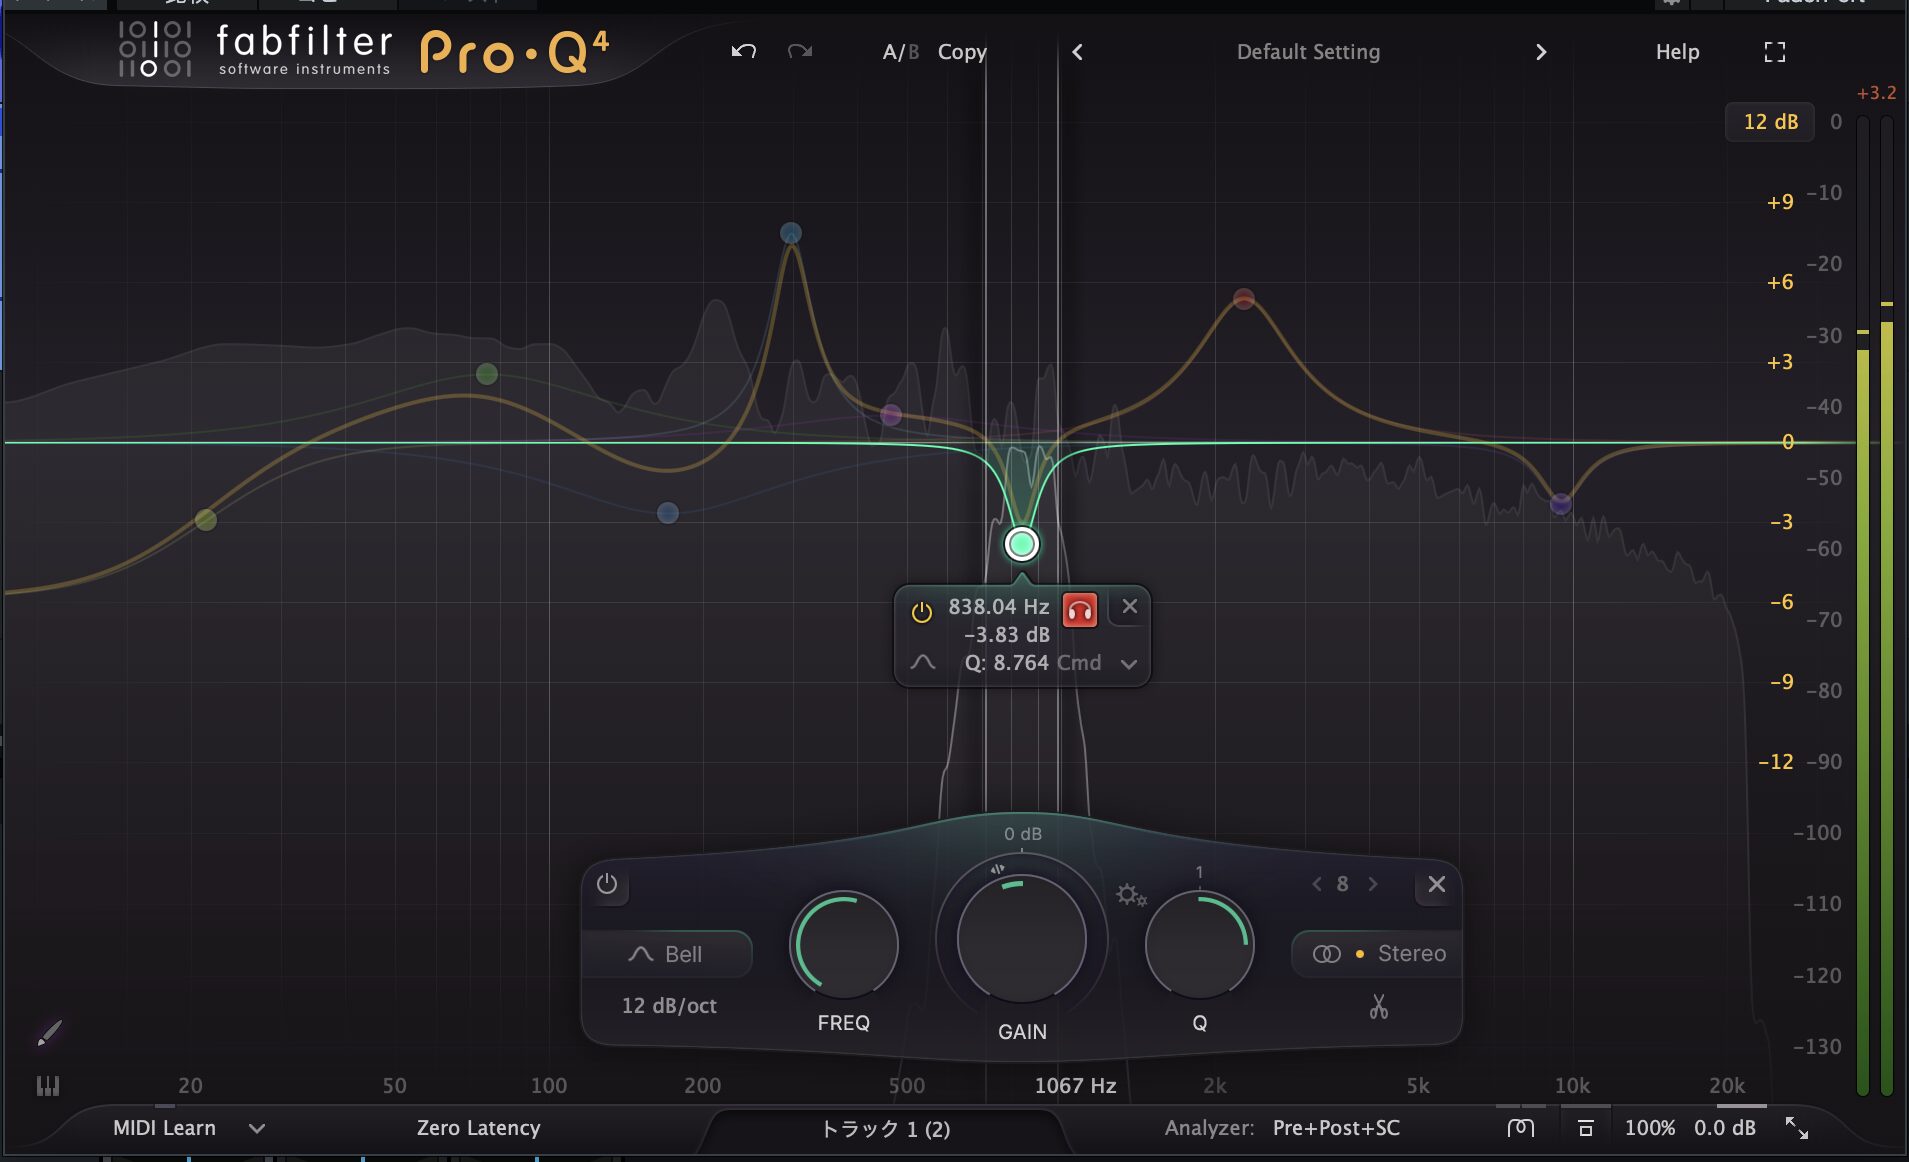
Task: Expand the MIDI Learn dropdown arrow
Action: point(257,1129)
